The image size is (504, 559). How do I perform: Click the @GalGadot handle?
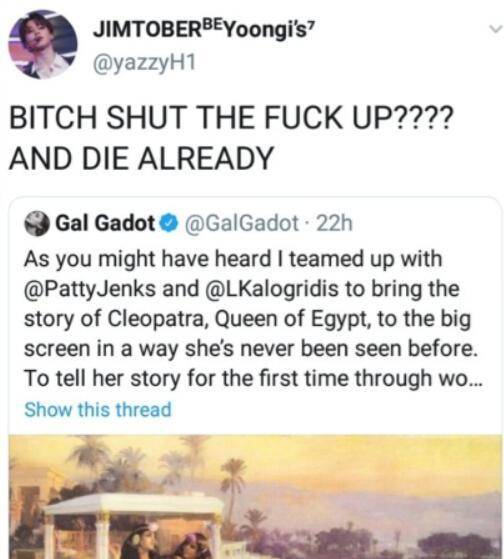pyautogui.click(x=241, y=224)
